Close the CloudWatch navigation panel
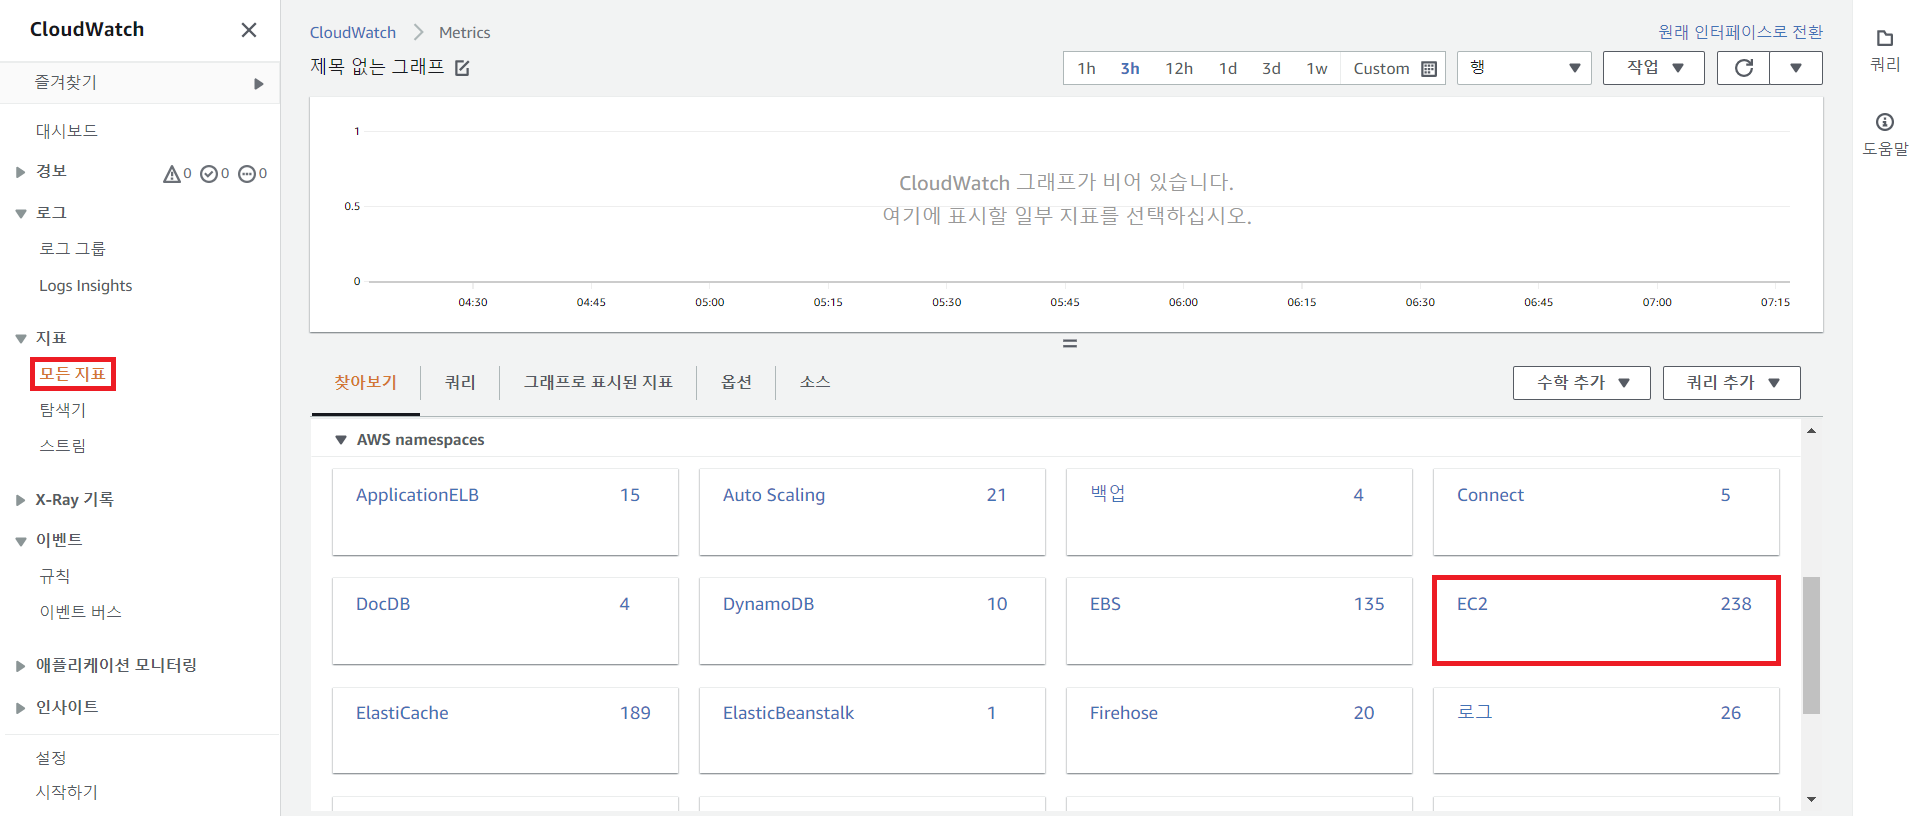1918x816 pixels. point(249,30)
